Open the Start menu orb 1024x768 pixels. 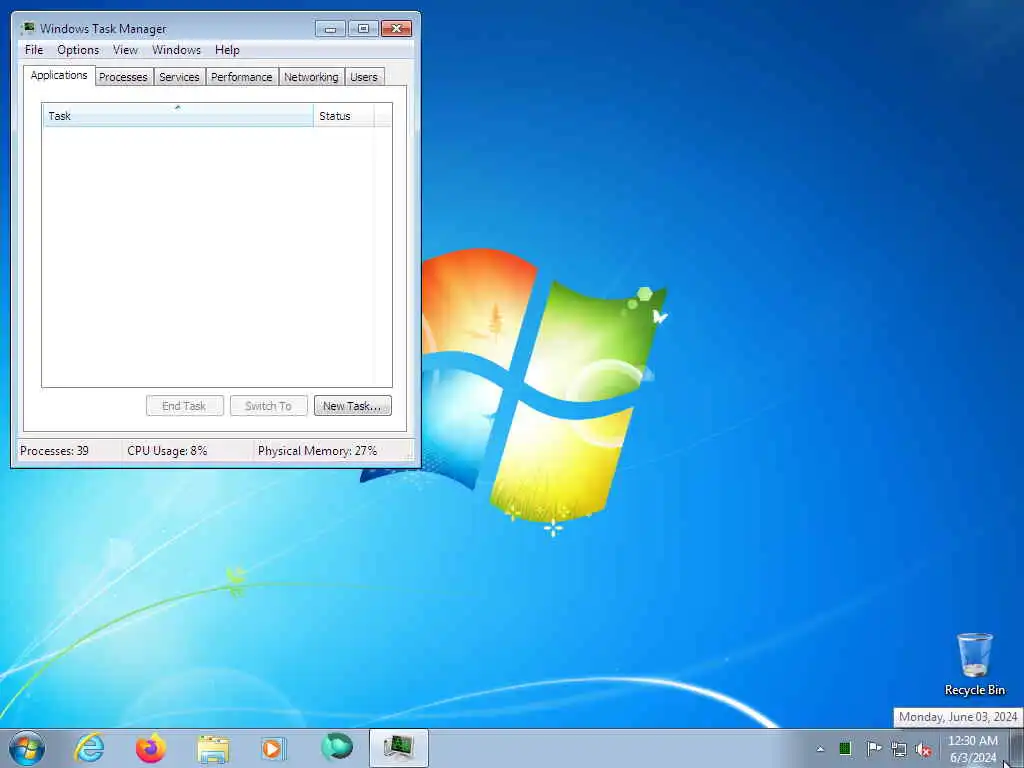(27, 748)
